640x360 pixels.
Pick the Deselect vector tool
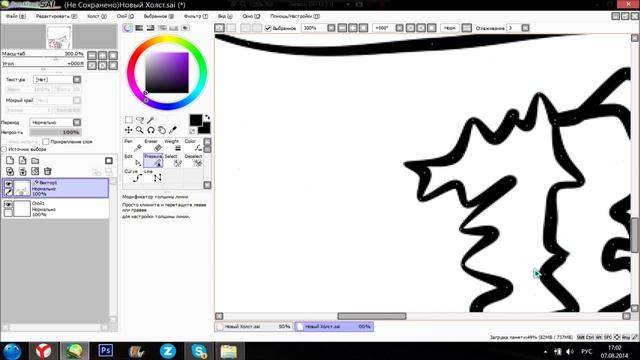tap(193, 160)
